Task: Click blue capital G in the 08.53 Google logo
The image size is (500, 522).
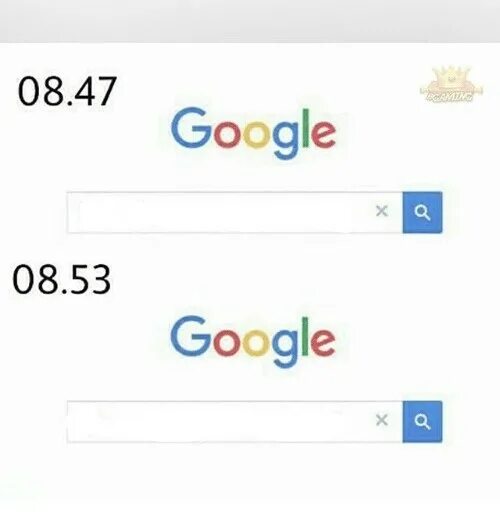Action: 190,336
